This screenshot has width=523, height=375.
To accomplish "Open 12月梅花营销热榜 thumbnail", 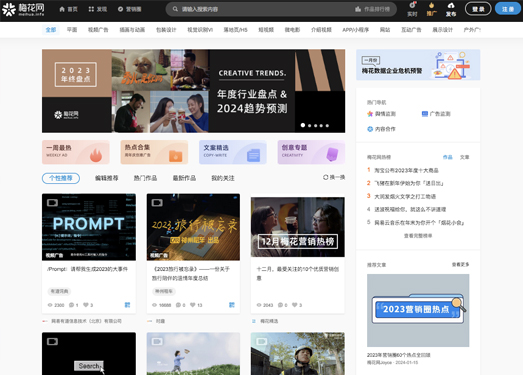I will 298,227.
